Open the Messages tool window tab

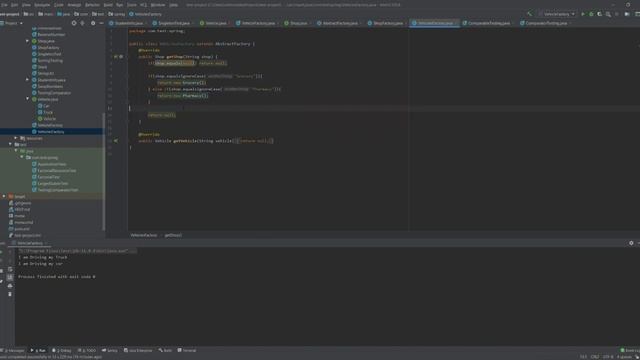14,350
